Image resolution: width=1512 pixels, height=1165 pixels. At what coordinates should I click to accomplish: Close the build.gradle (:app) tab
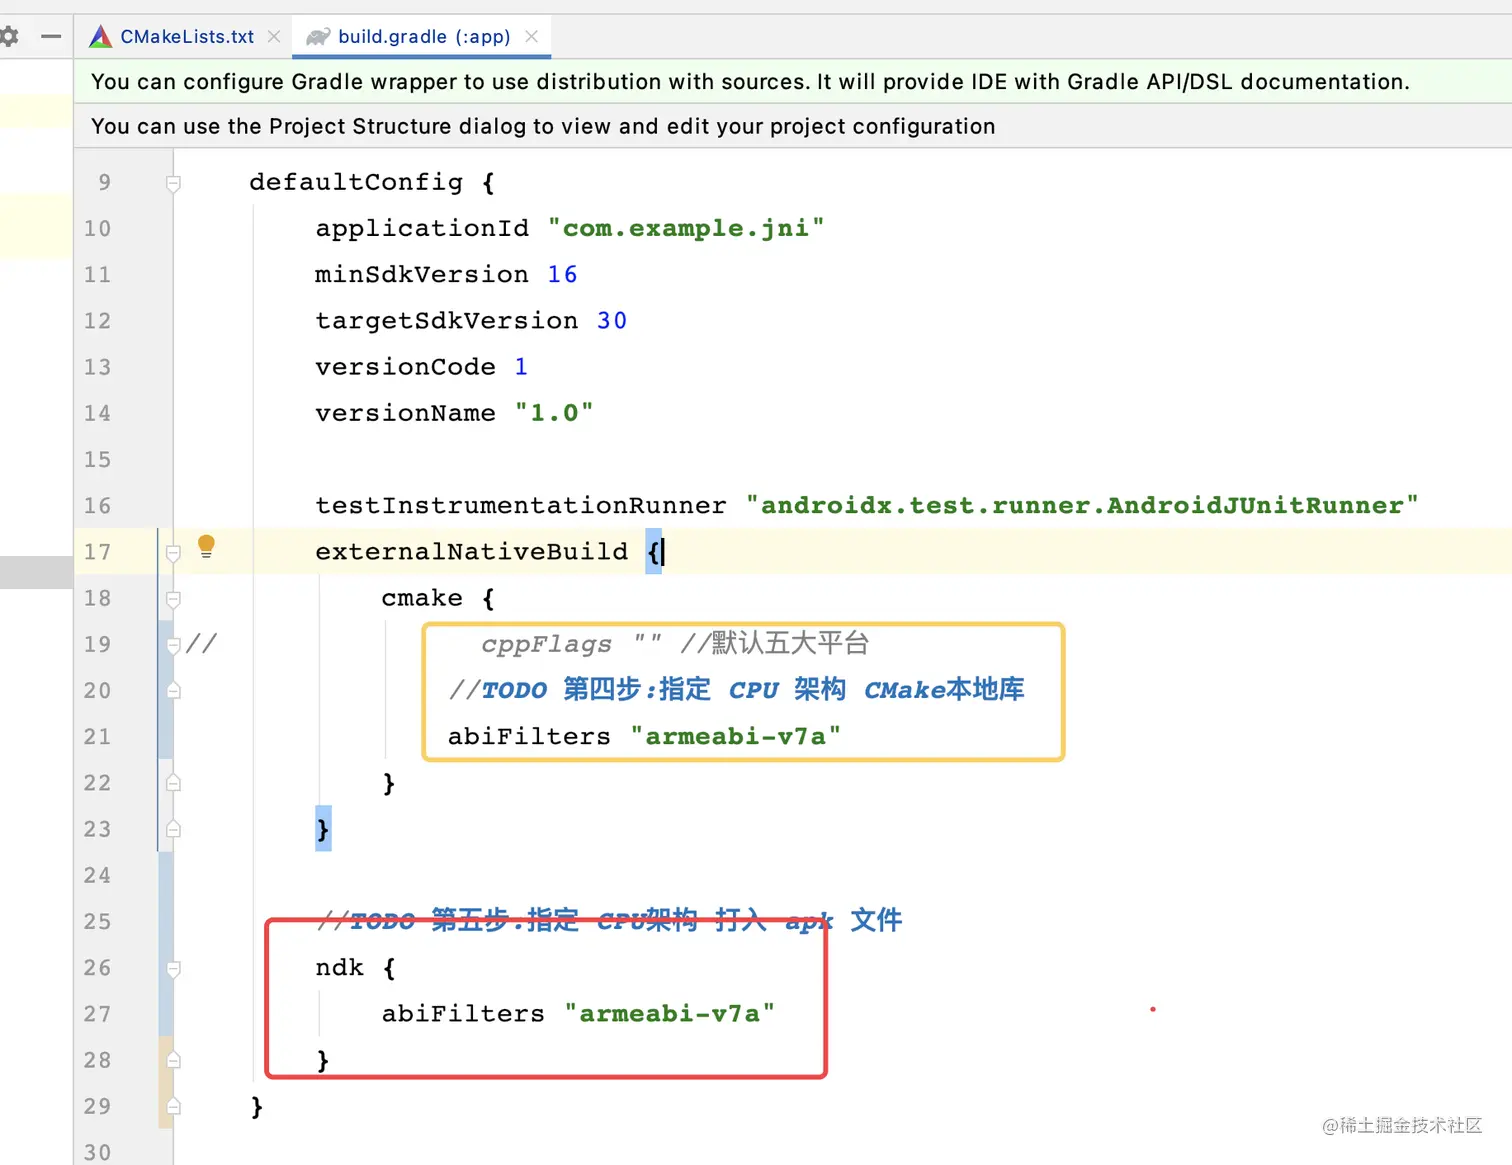pos(532,37)
